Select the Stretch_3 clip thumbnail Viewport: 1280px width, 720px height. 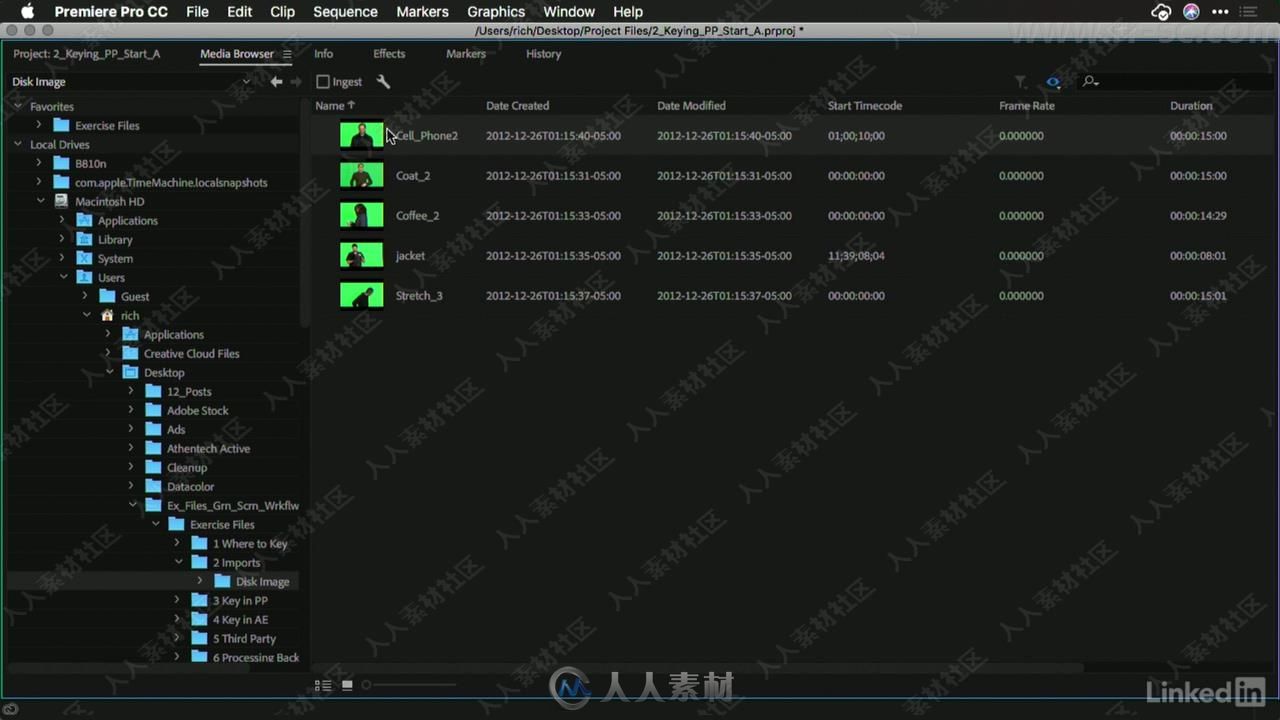point(361,295)
